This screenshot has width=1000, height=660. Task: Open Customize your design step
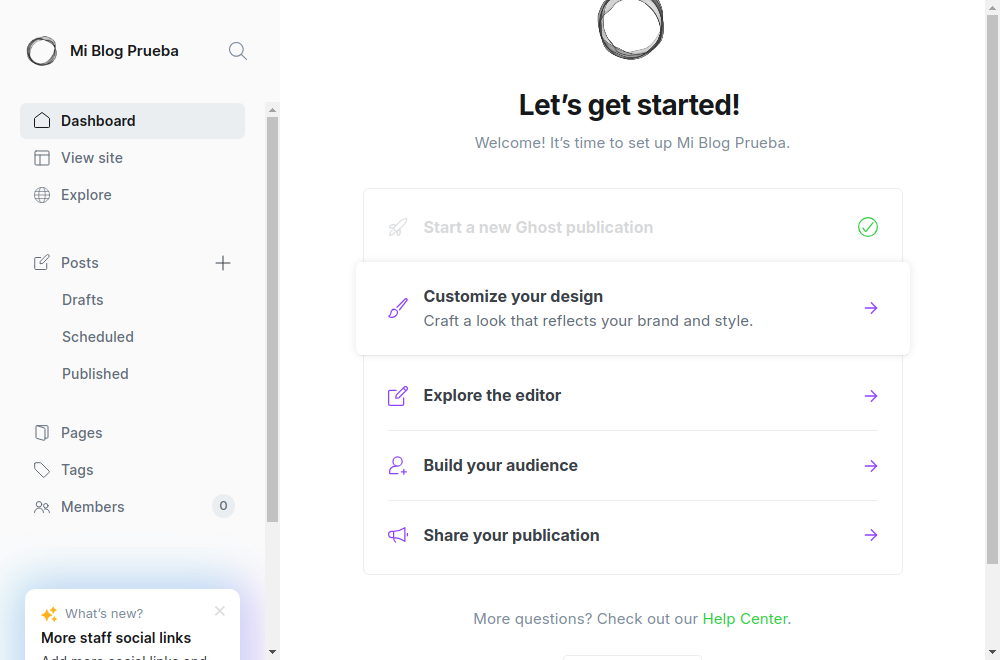[x=633, y=308]
